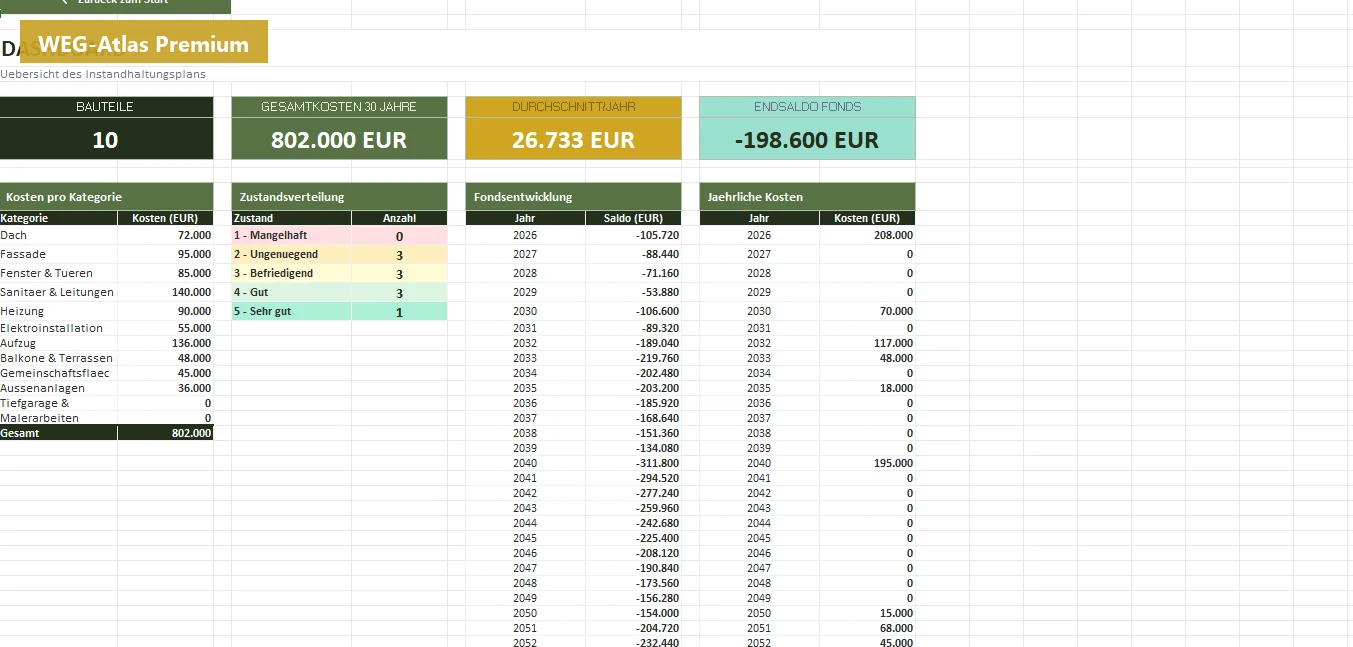
Task: Select the 2032 yearly cost "117.000"
Action: pyautogui.click(x=893, y=343)
